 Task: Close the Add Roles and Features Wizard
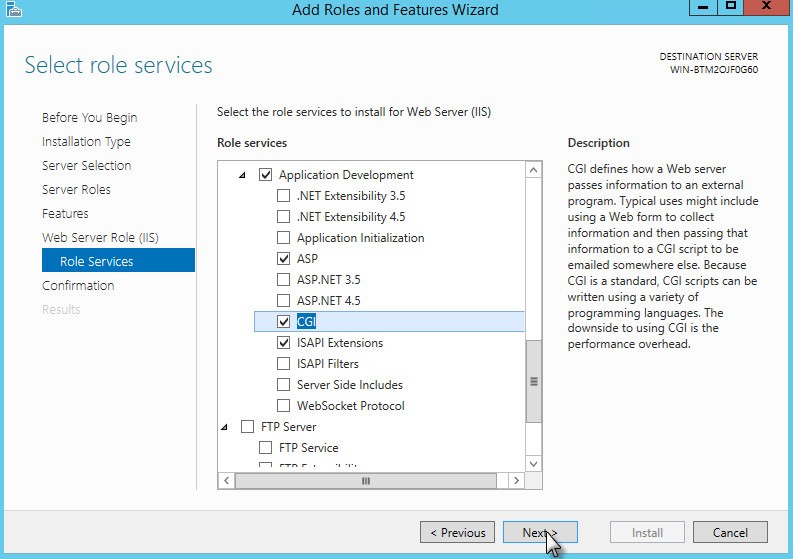tap(766, 8)
